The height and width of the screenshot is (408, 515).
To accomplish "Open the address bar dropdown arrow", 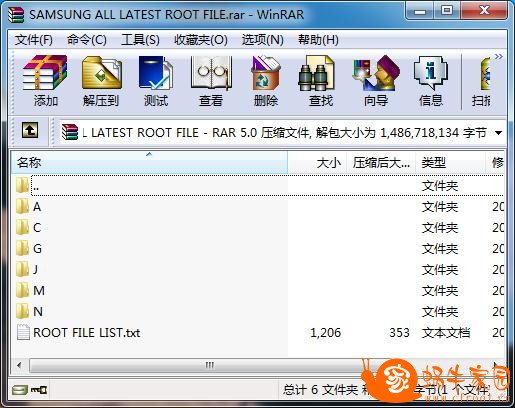I will (498, 133).
